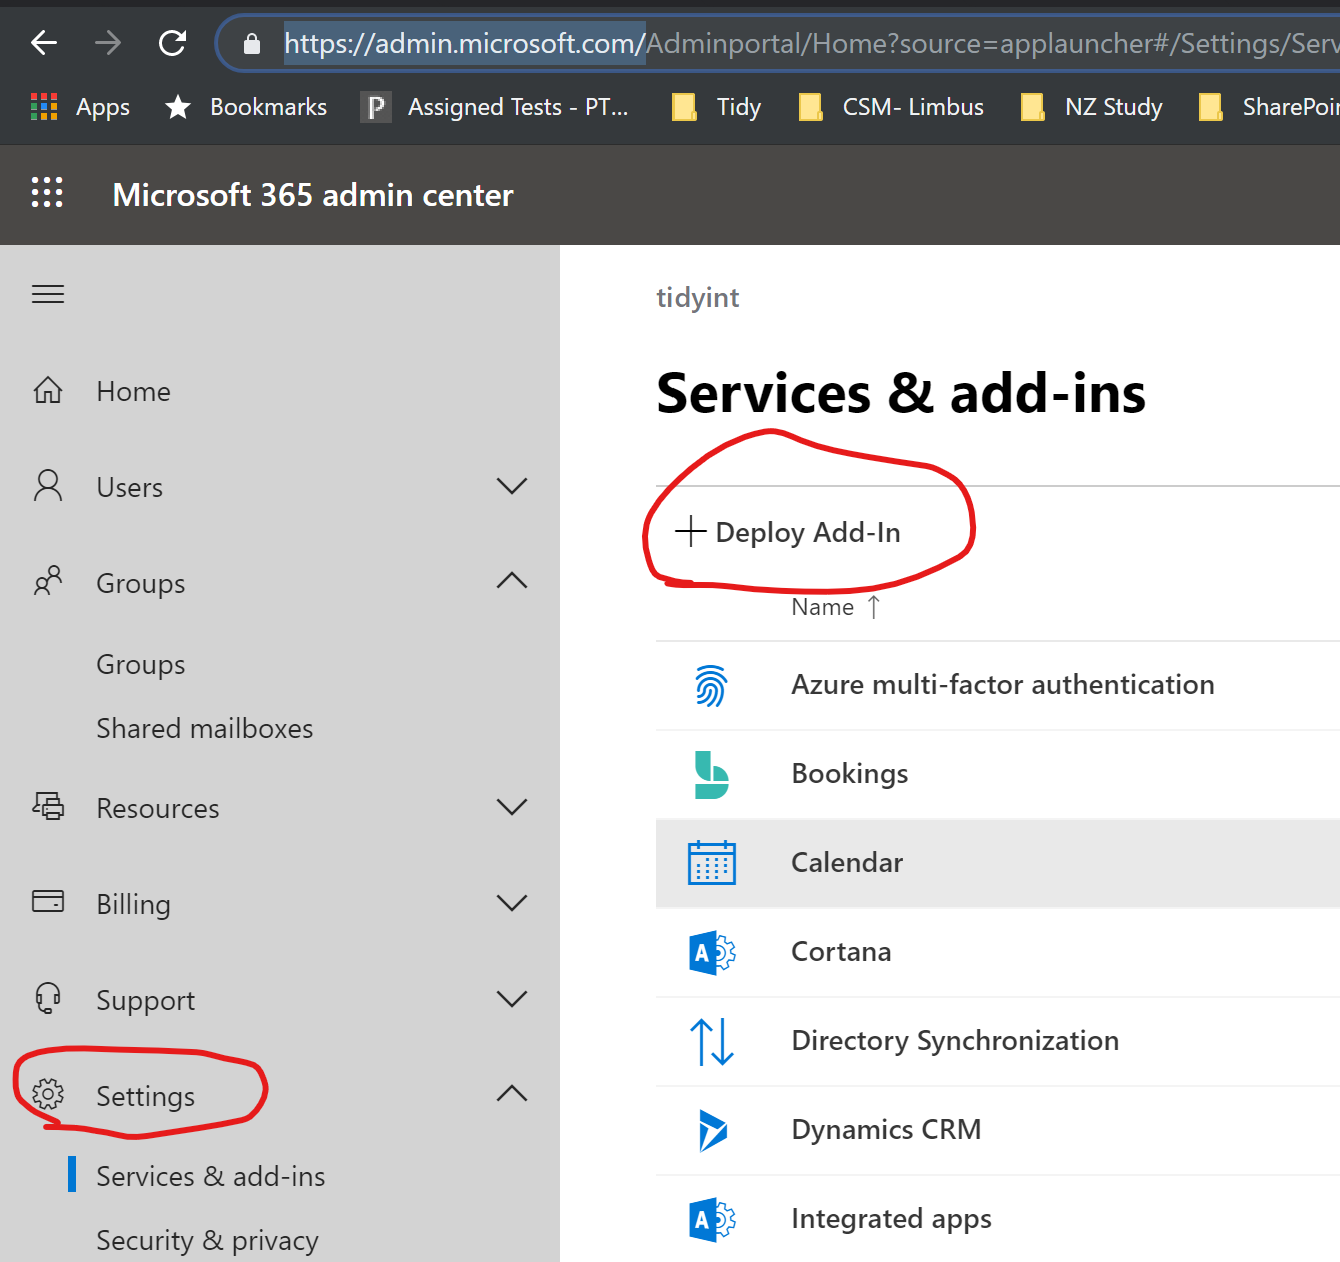The image size is (1340, 1262).
Task: Open Shared mailboxes in the sidebar
Action: coord(204,729)
